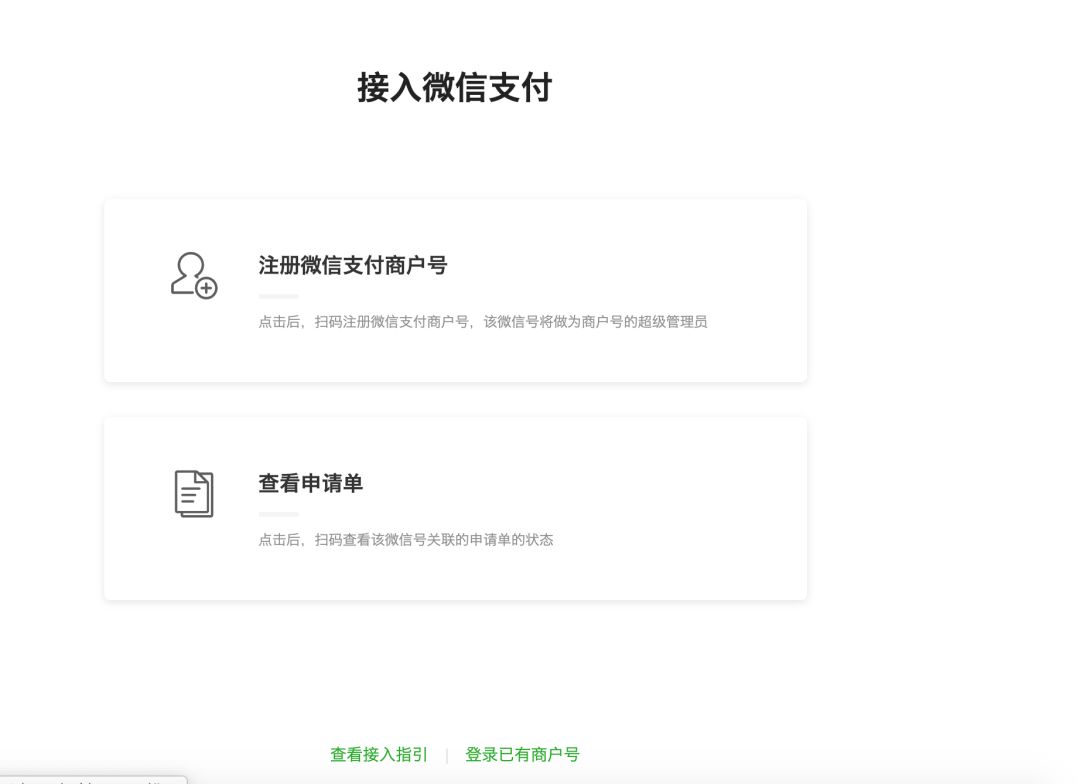The width and height of the screenshot is (1080, 784).
Task: Click the 接入微信支付 page heading
Action: tap(455, 87)
